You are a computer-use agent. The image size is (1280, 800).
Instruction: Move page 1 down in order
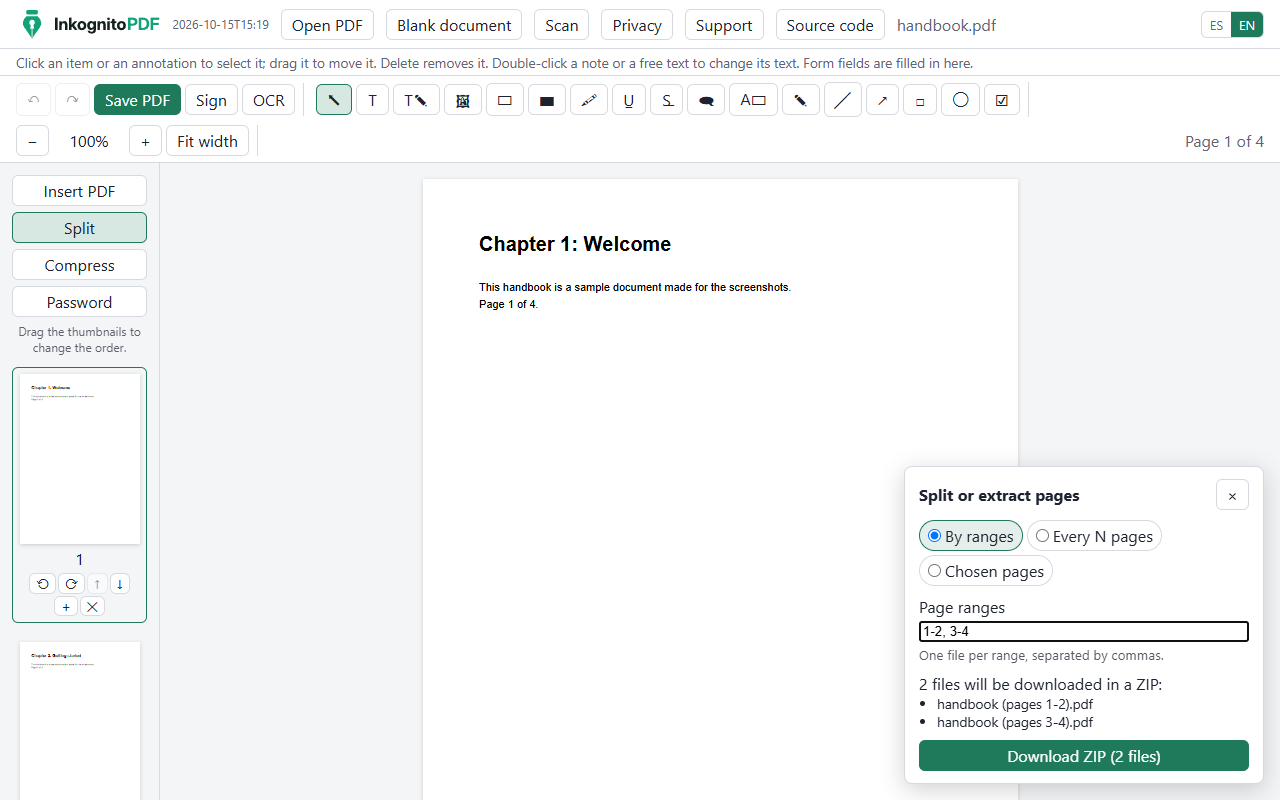120,584
